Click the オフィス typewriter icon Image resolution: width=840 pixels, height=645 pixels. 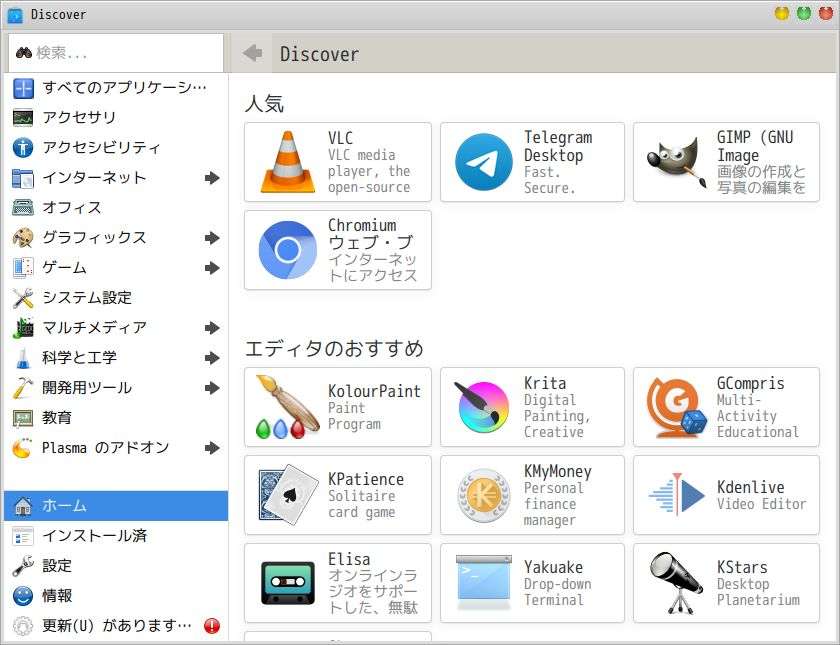point(23,208)
